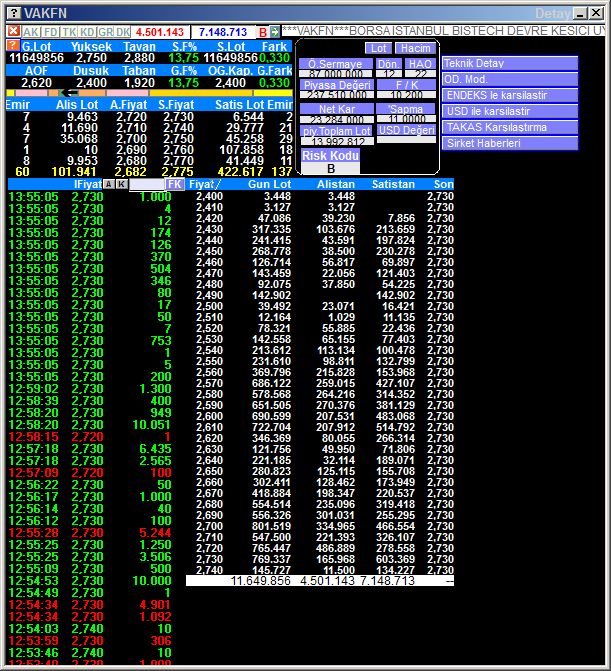Click the Gun Lot value 801.519
Image resolution: width=611 pixels, height=671 pixels.
tap(269, 526)
